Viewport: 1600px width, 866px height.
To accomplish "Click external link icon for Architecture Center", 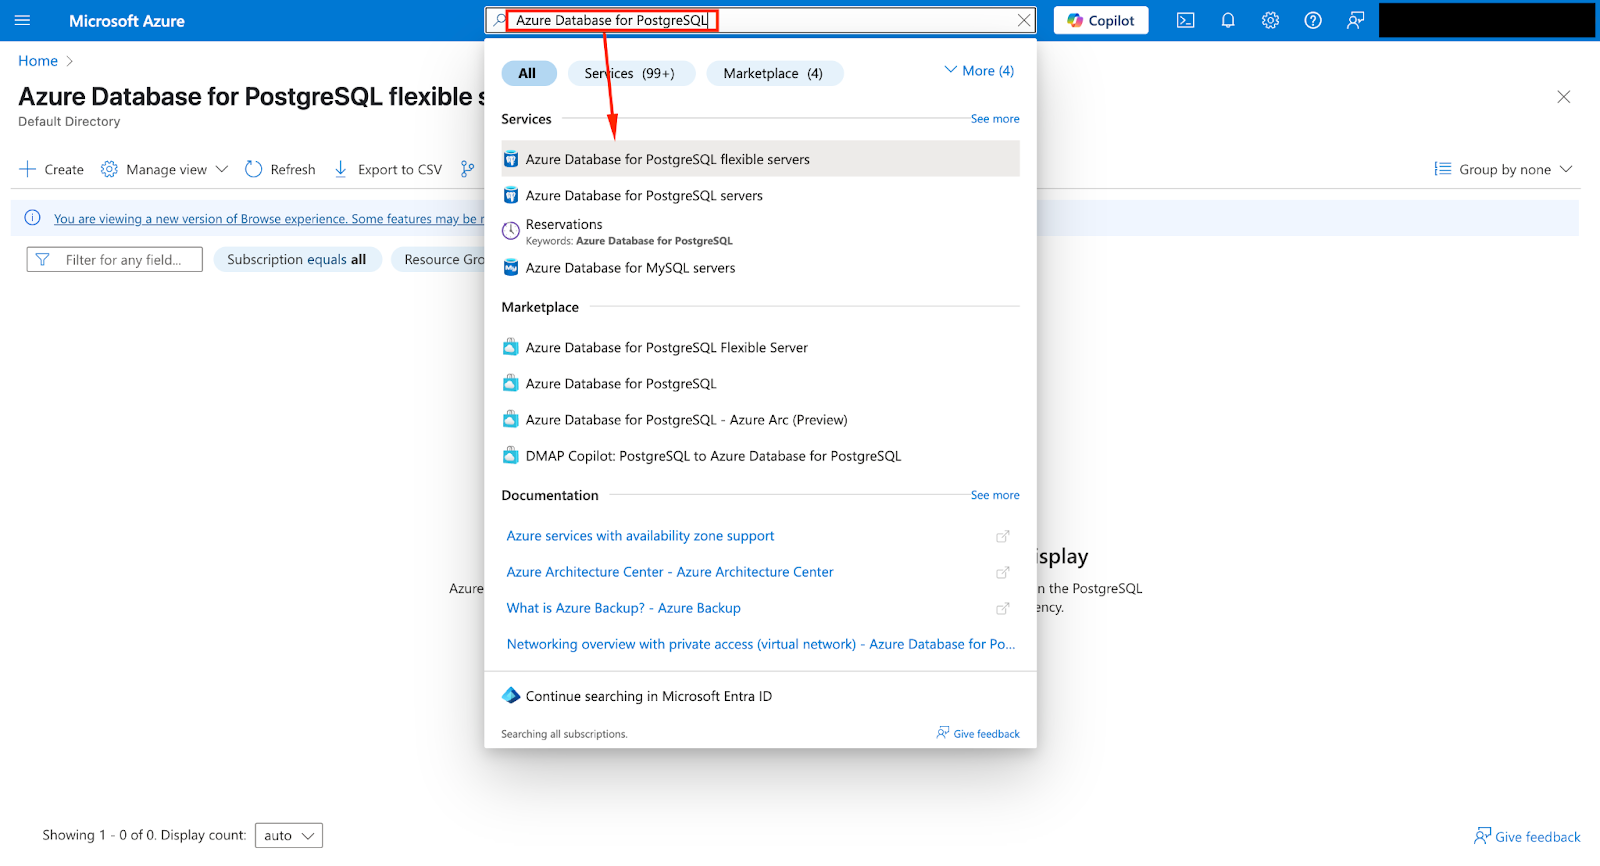I will click(1003, 572).
